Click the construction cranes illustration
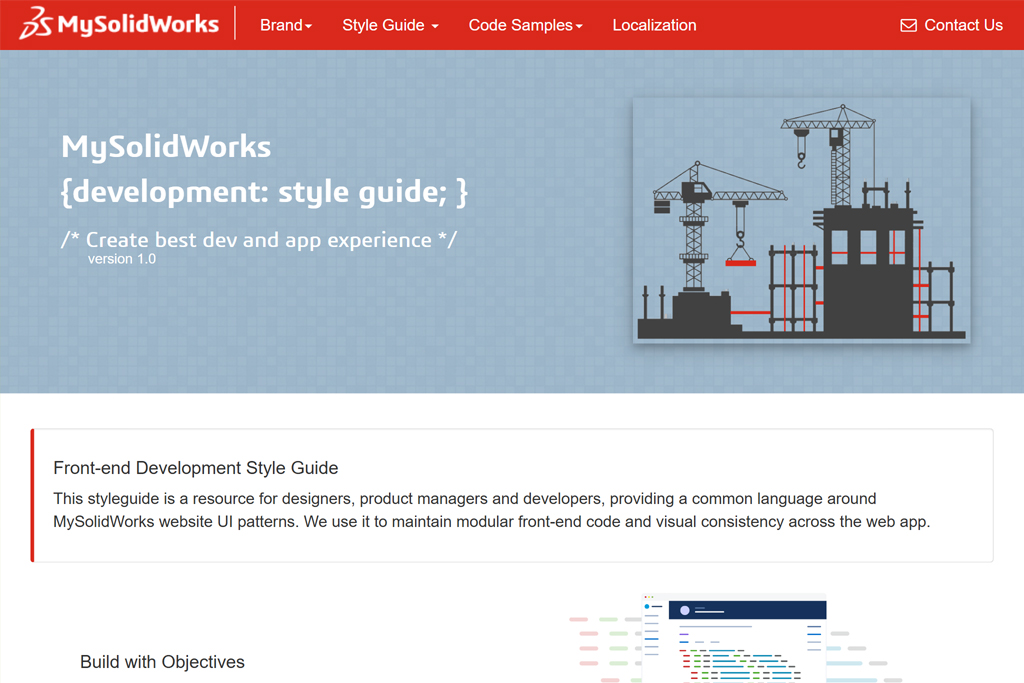 (x=801, y=220)
